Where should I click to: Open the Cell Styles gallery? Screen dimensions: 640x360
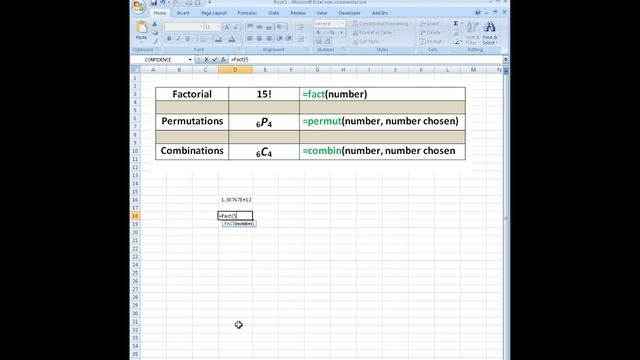coord(367,42)
